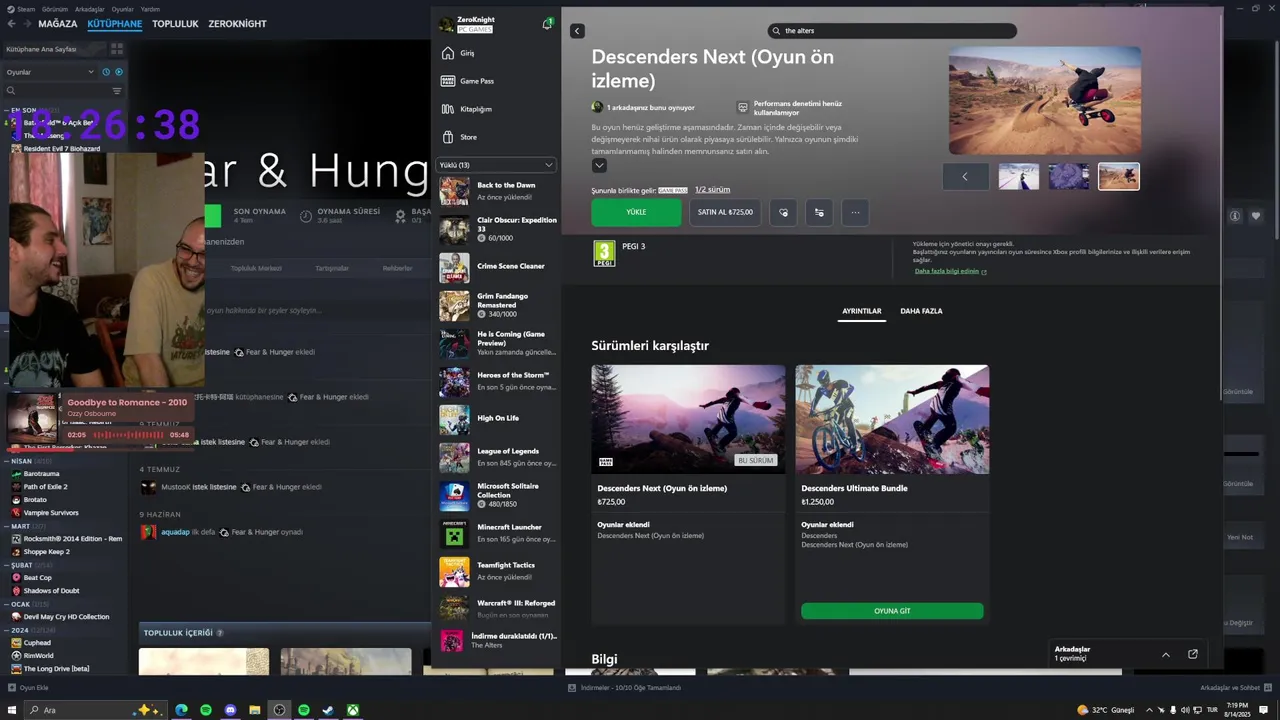Select Teamfight Tactics entry
This screenshot has width=1280, height=720.
coord(497,571)
